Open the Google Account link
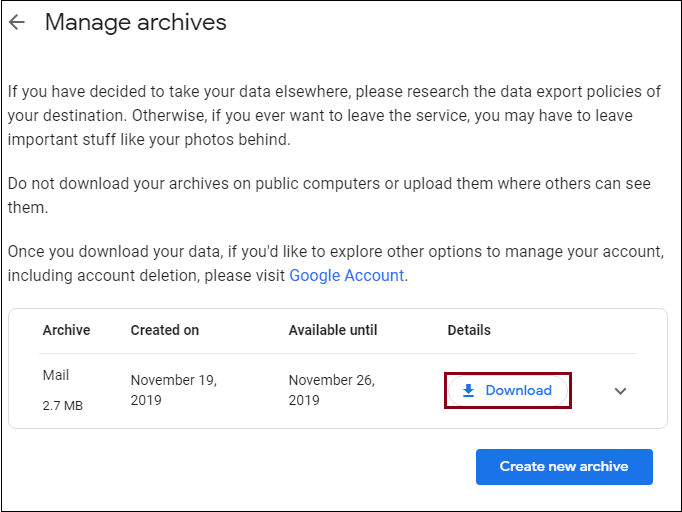This screenshot has width=682, height=512. pos(347,275)
